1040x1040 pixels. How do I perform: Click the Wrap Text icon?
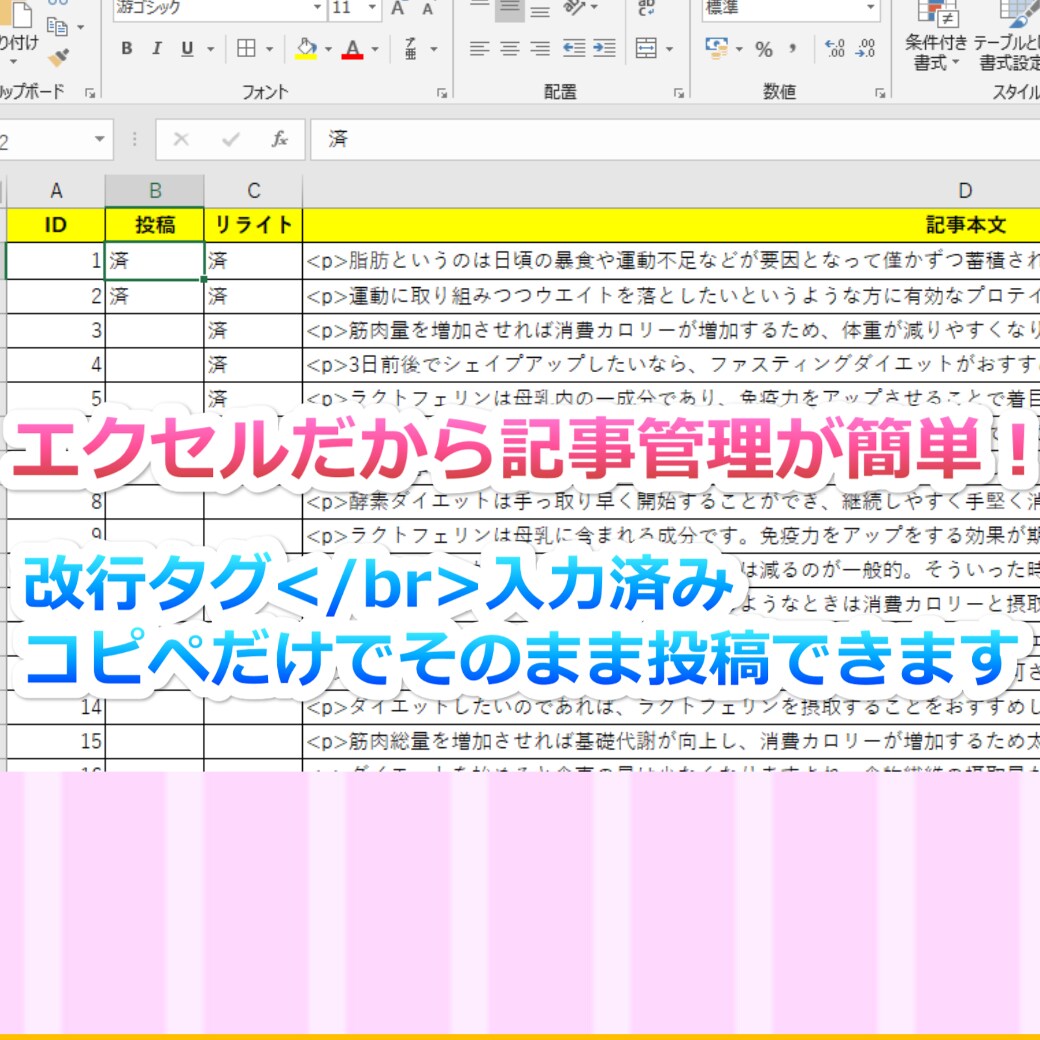click(x=646, y=8)
